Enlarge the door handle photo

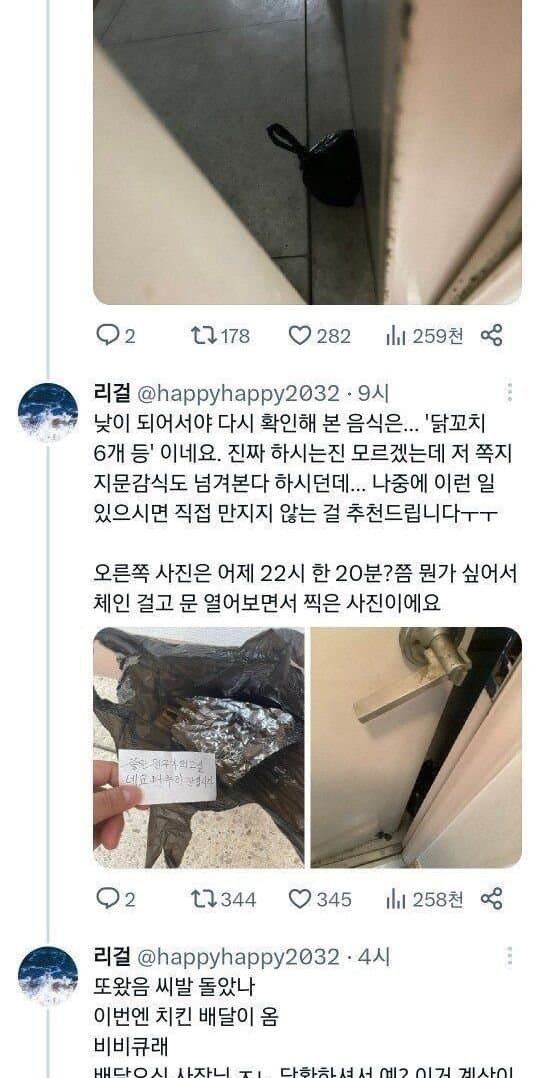pyautogui.click(x=416, y=747)
